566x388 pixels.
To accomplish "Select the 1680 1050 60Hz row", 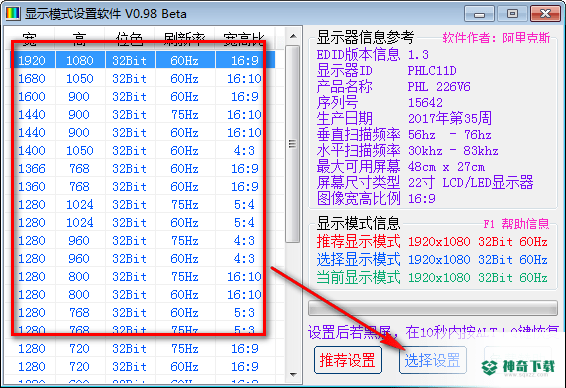I will pos(142,78).
